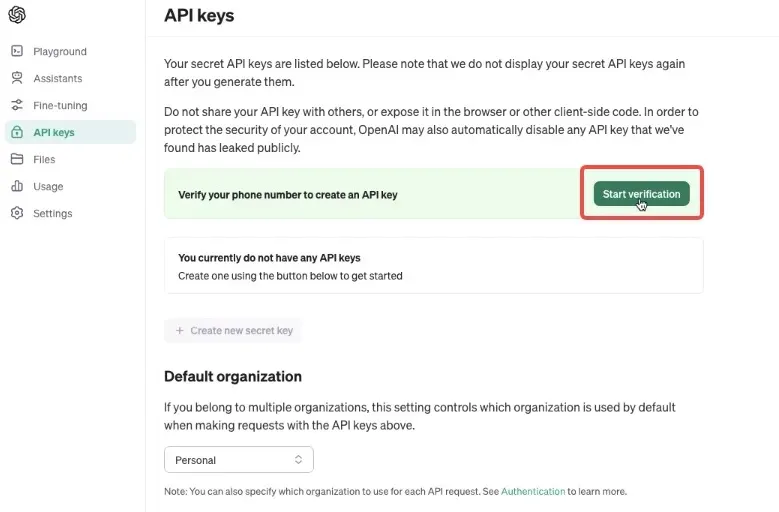This screenshot has height=512, width=779.
Task: Click Create new secret key button
Action: 233,330
